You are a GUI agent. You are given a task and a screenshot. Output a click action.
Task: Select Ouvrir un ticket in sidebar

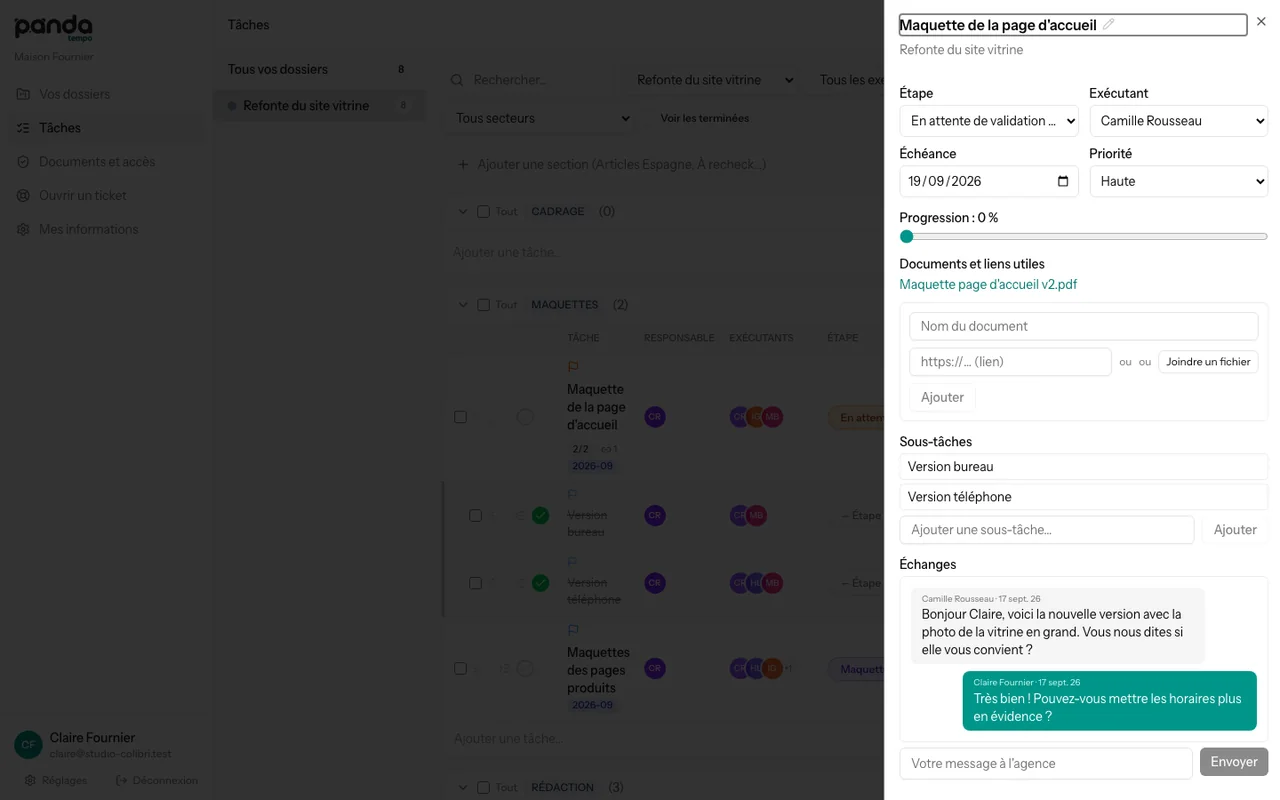(x=108, y=196)
